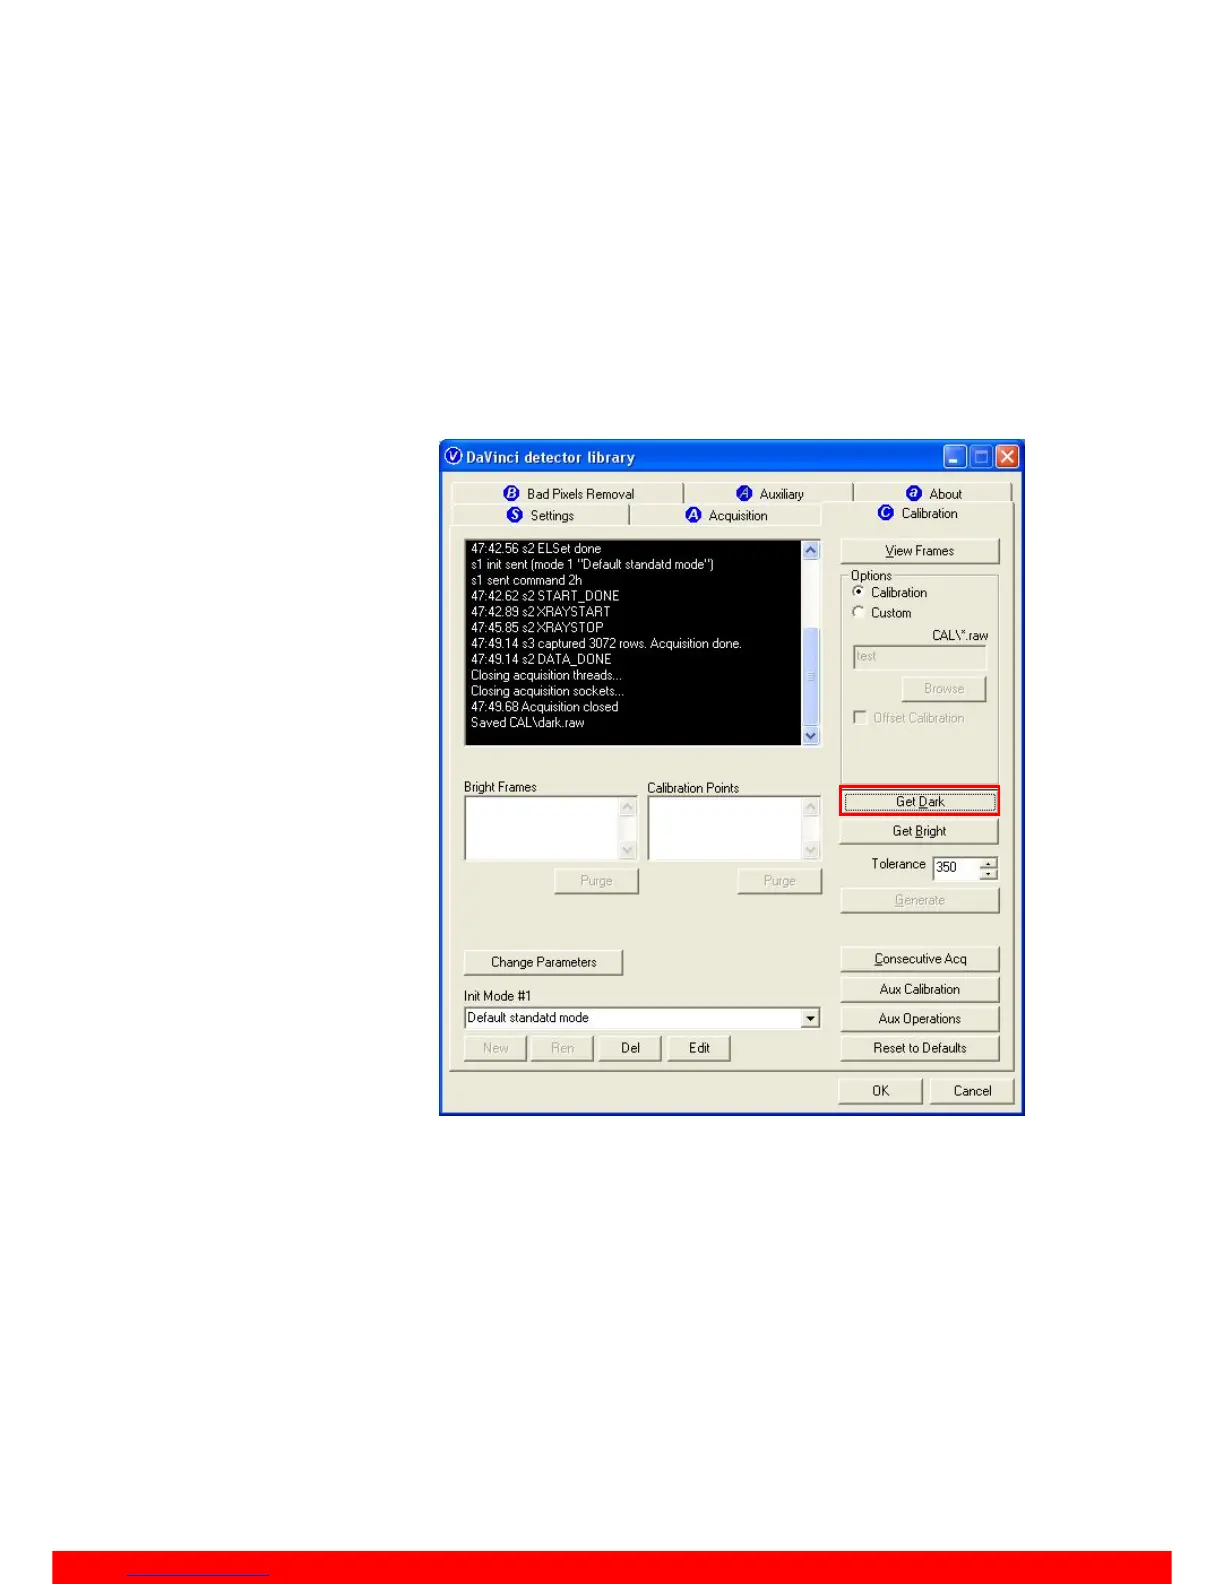Go to the Acquisition tab
This screenshot has width=1224, height=1584.
pyautogui.click(x=726, y=515)
